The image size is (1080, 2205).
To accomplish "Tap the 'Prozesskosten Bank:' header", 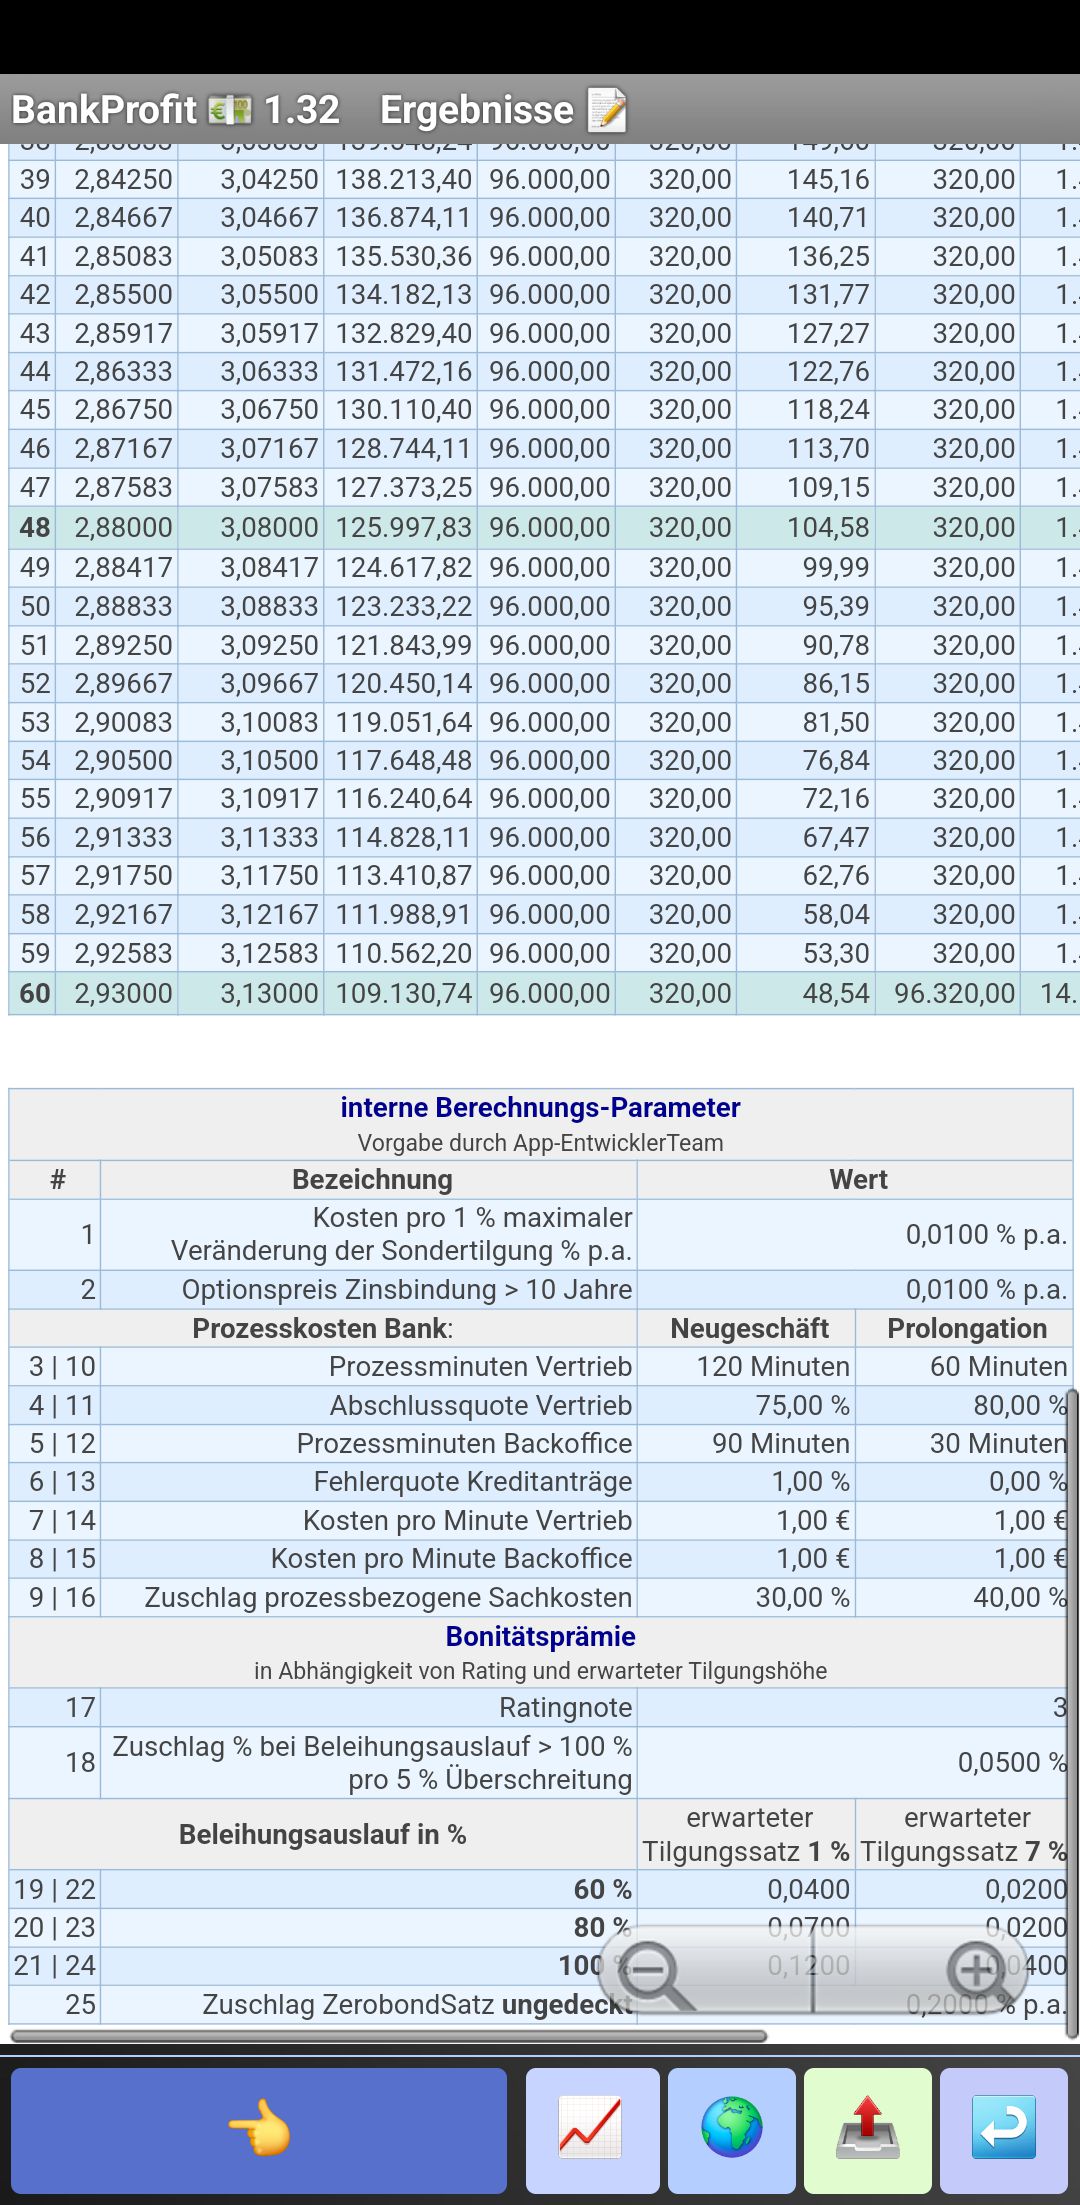I will (323, 1328).
